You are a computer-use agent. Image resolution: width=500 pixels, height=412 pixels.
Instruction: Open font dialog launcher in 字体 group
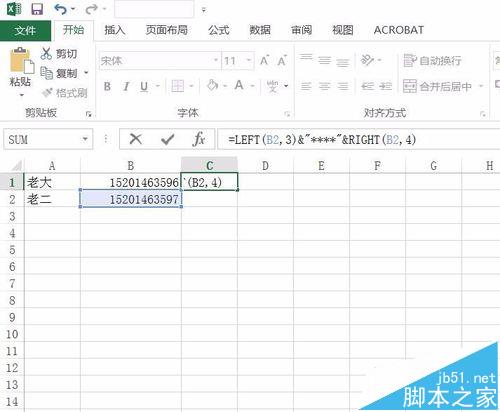tap(287, 114)
